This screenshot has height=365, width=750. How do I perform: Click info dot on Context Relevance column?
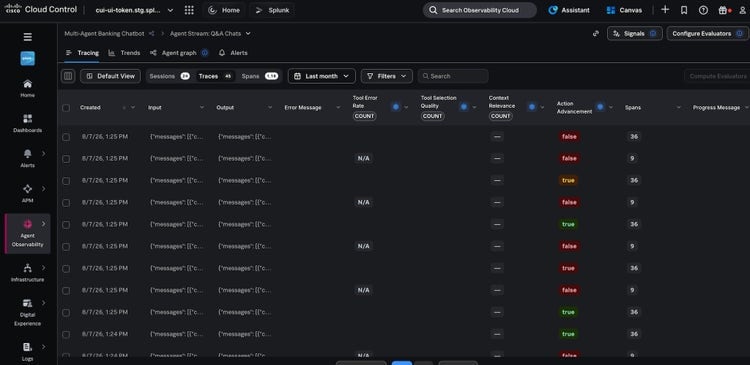532,107
